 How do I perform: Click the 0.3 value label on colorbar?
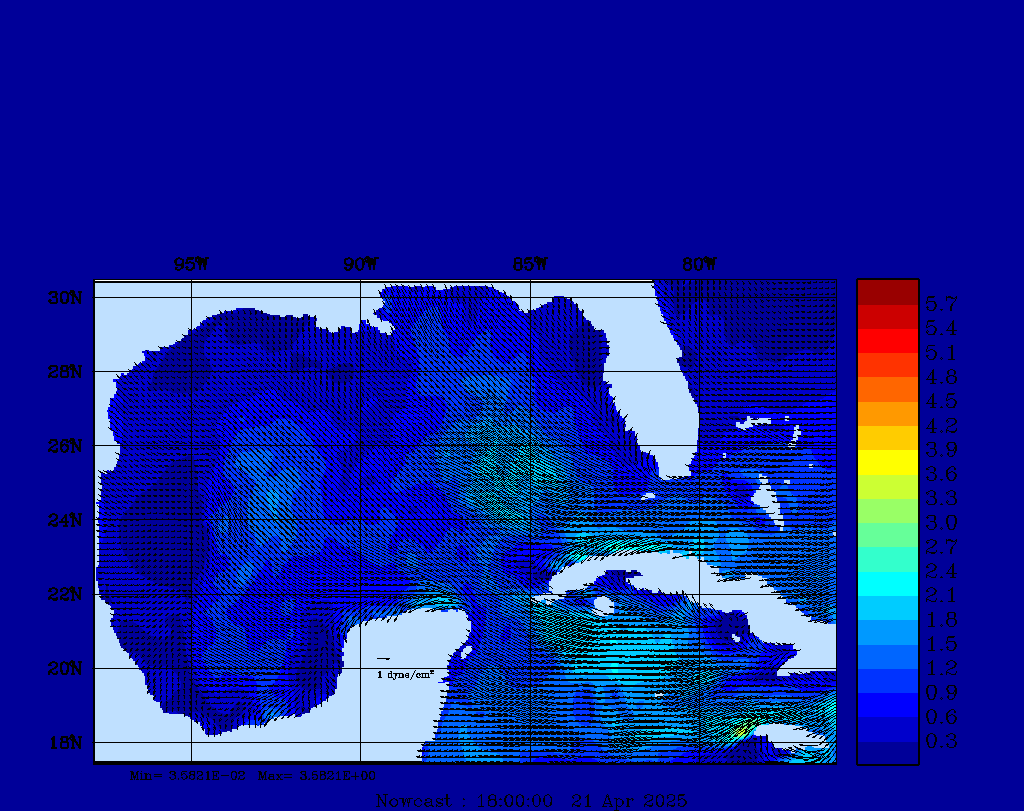coord(941,741)
